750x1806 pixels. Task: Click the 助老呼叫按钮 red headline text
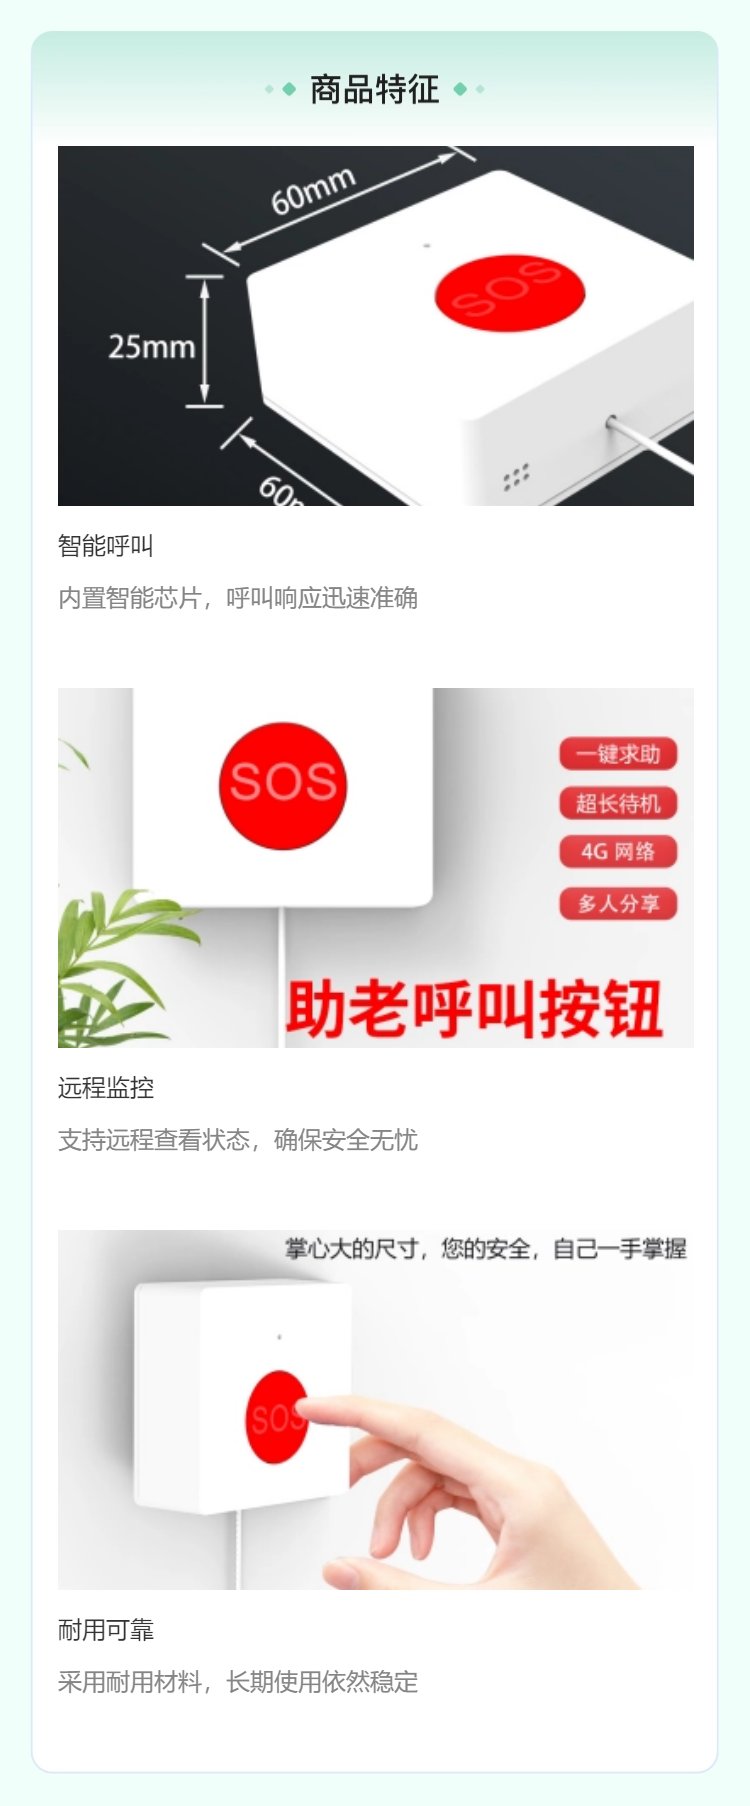(x=475, y=1009)
